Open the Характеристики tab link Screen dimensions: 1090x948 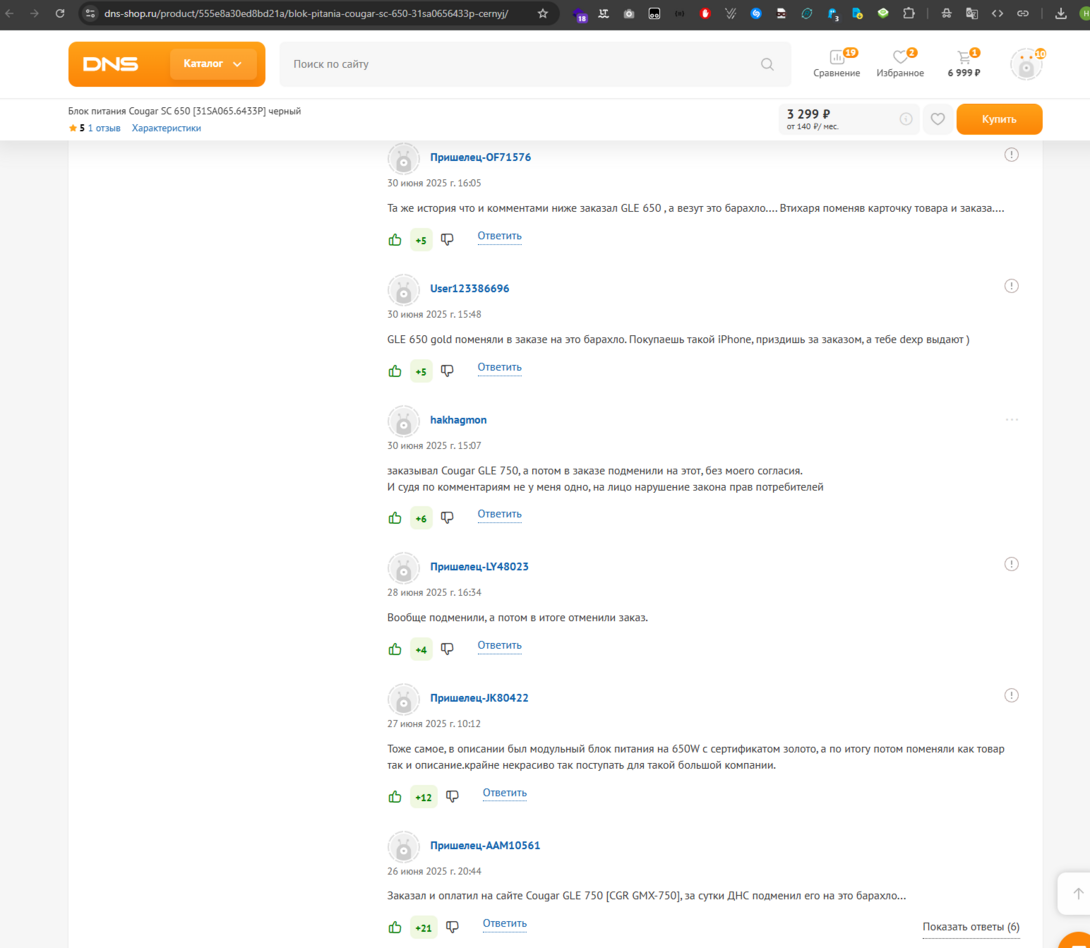click(166, 128)
